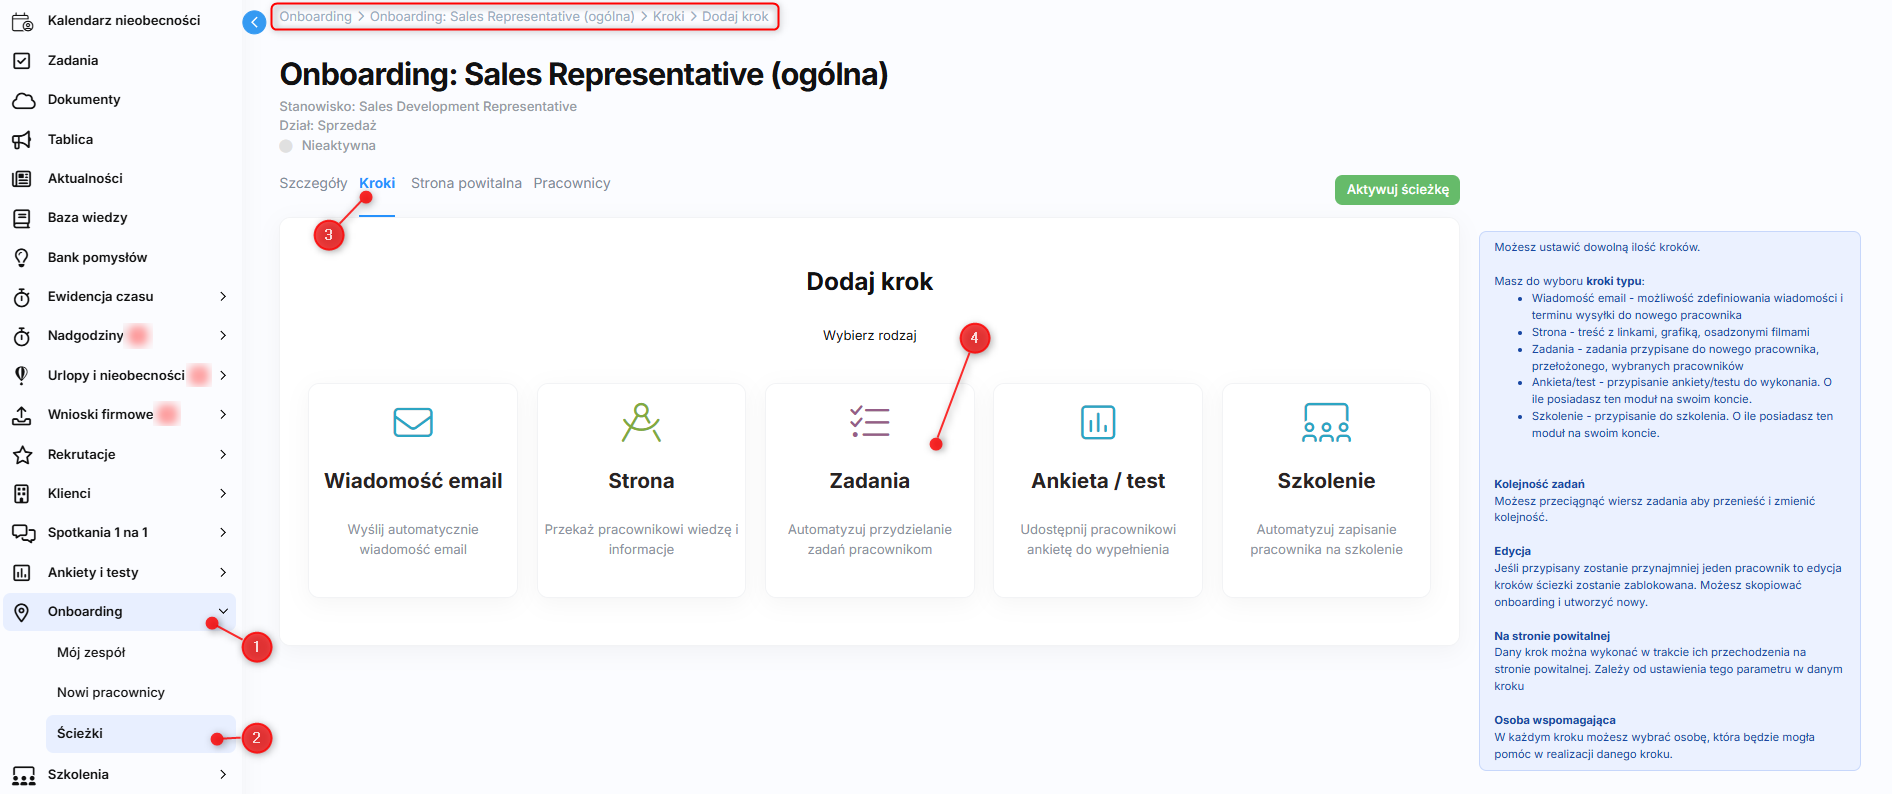Expand the Klienci submenu arrow
The image size is (1892, 794).
223,494
